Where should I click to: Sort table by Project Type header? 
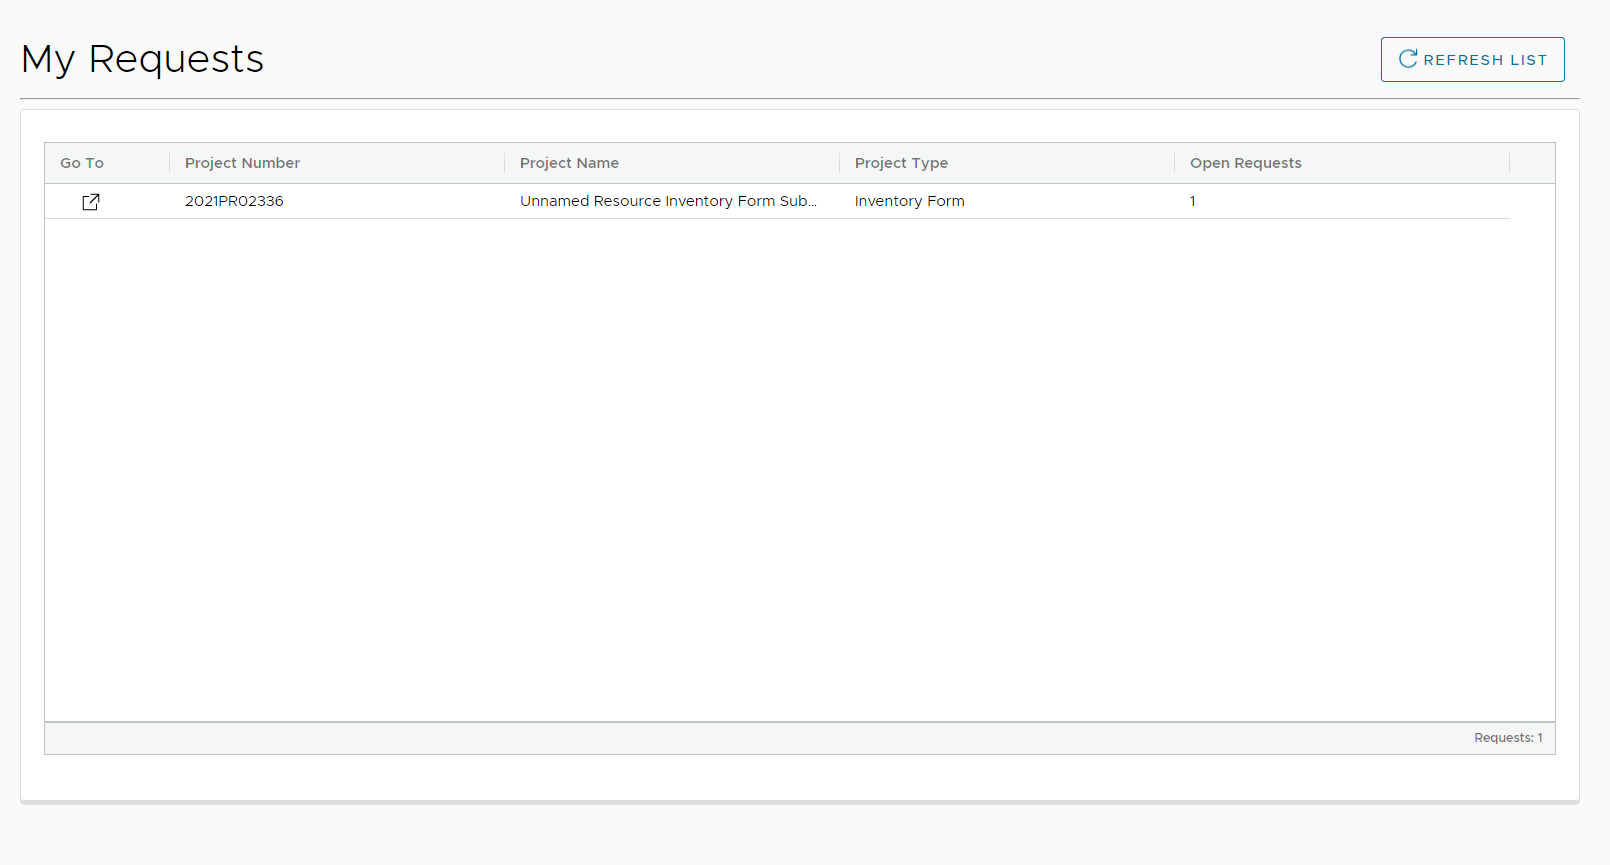(901, 163)
